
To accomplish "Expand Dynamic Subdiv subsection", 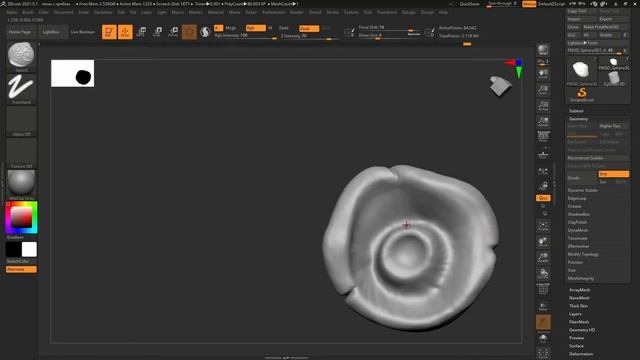I will coord(582,190).
